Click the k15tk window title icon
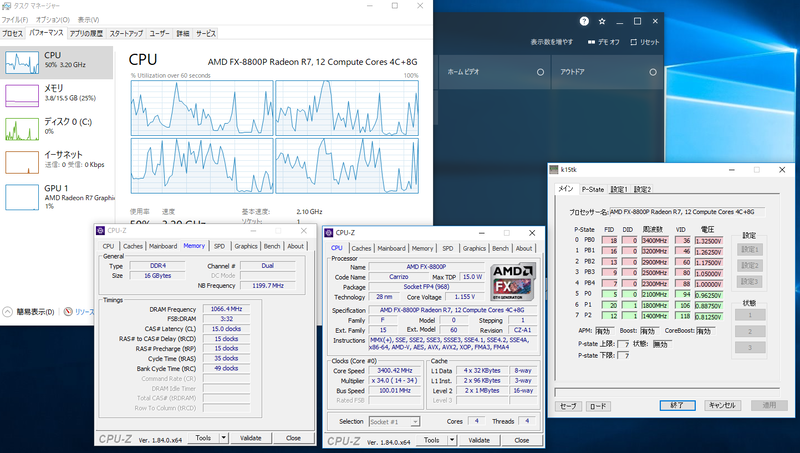 coord(554,169)
